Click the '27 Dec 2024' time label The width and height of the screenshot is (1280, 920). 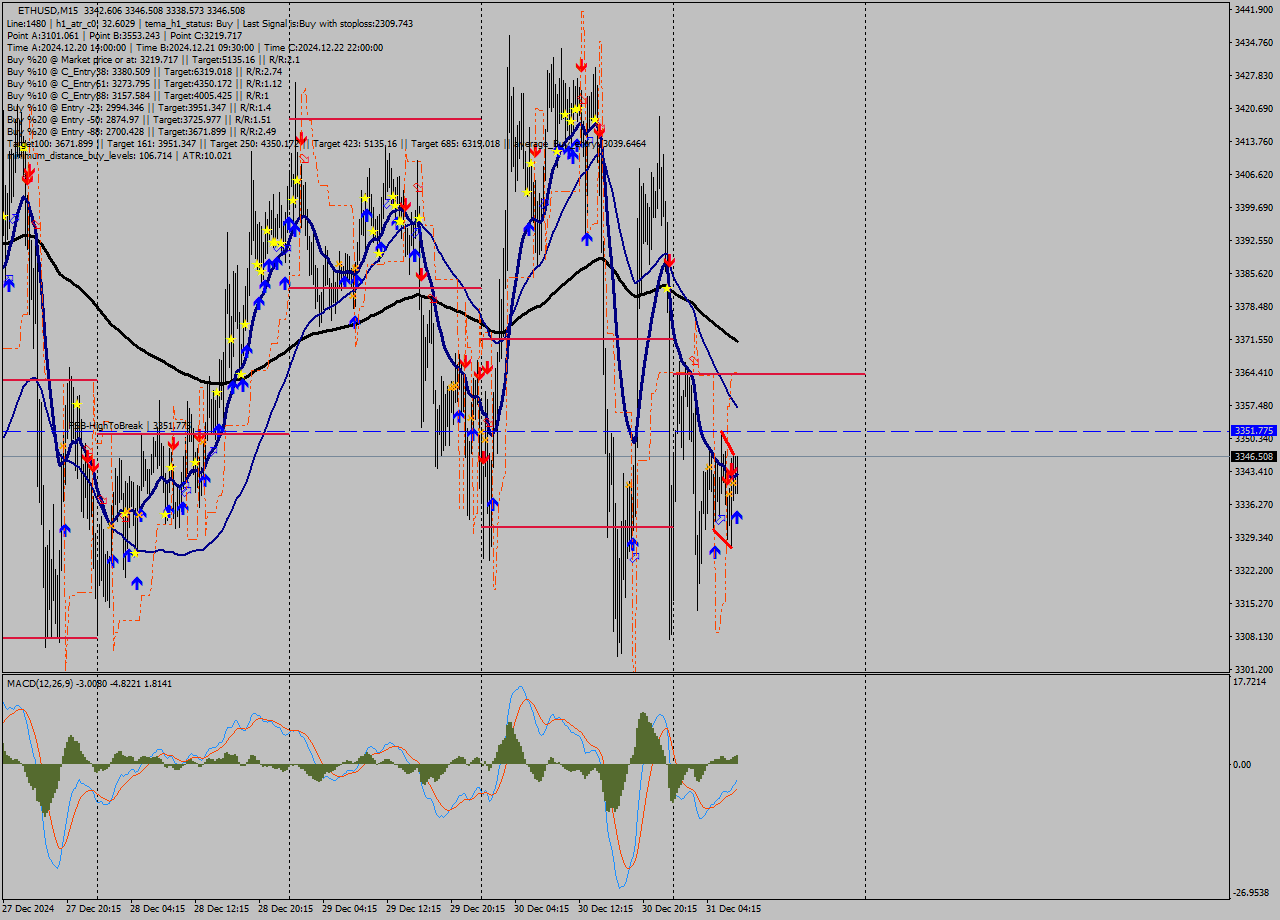pos(29,909)
